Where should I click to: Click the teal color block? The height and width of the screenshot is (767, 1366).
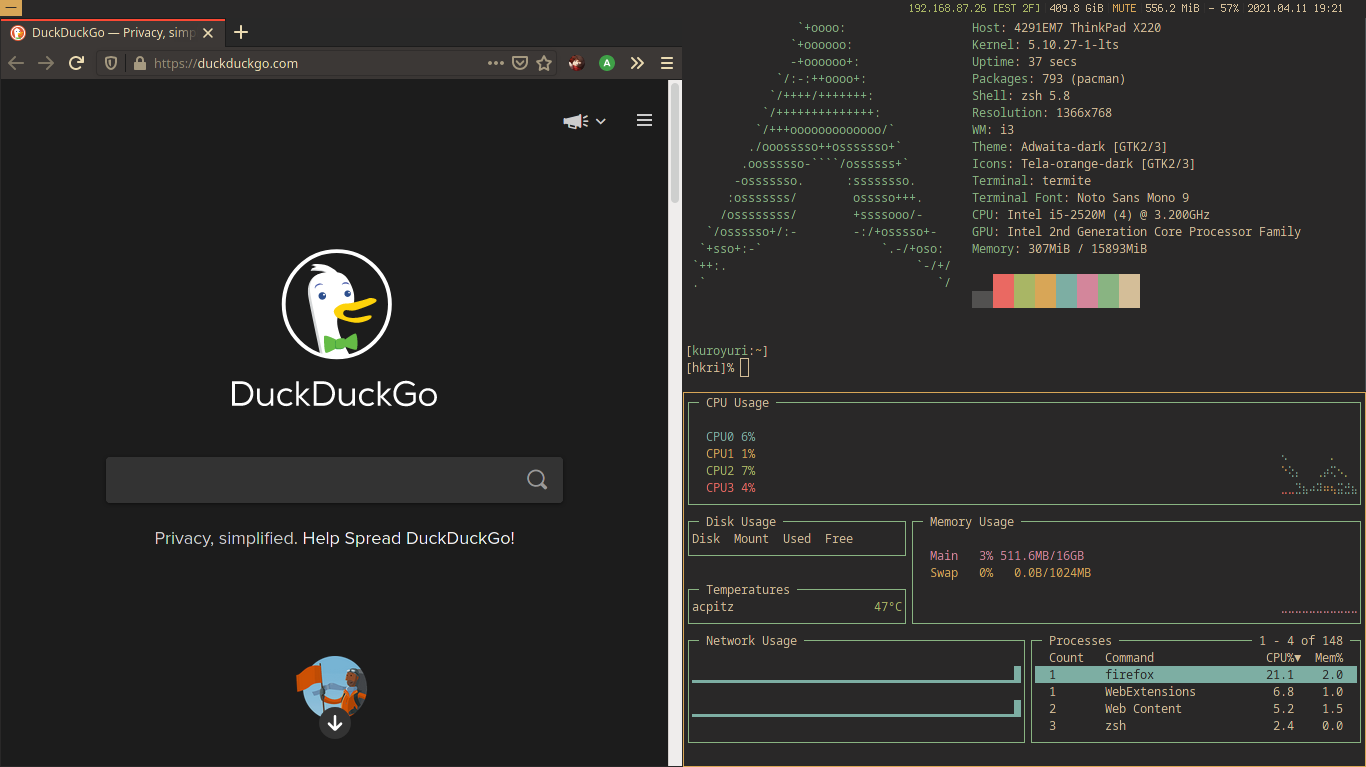pos(1066,291)
